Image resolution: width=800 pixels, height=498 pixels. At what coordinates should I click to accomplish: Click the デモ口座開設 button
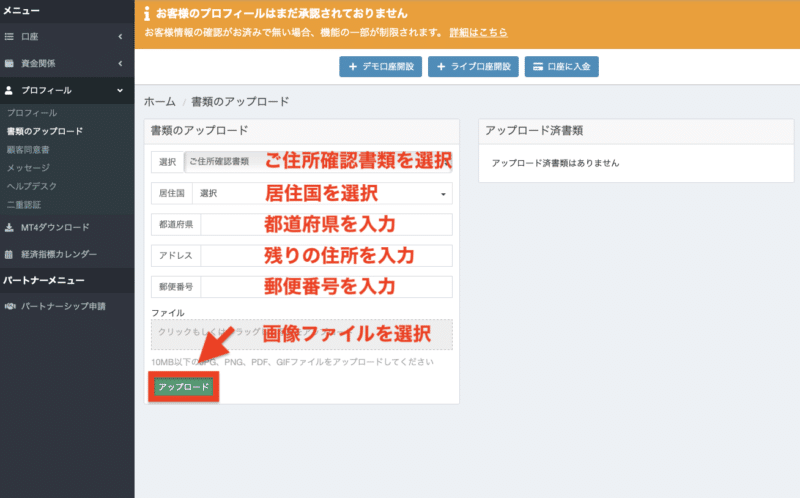pos(381,67)
